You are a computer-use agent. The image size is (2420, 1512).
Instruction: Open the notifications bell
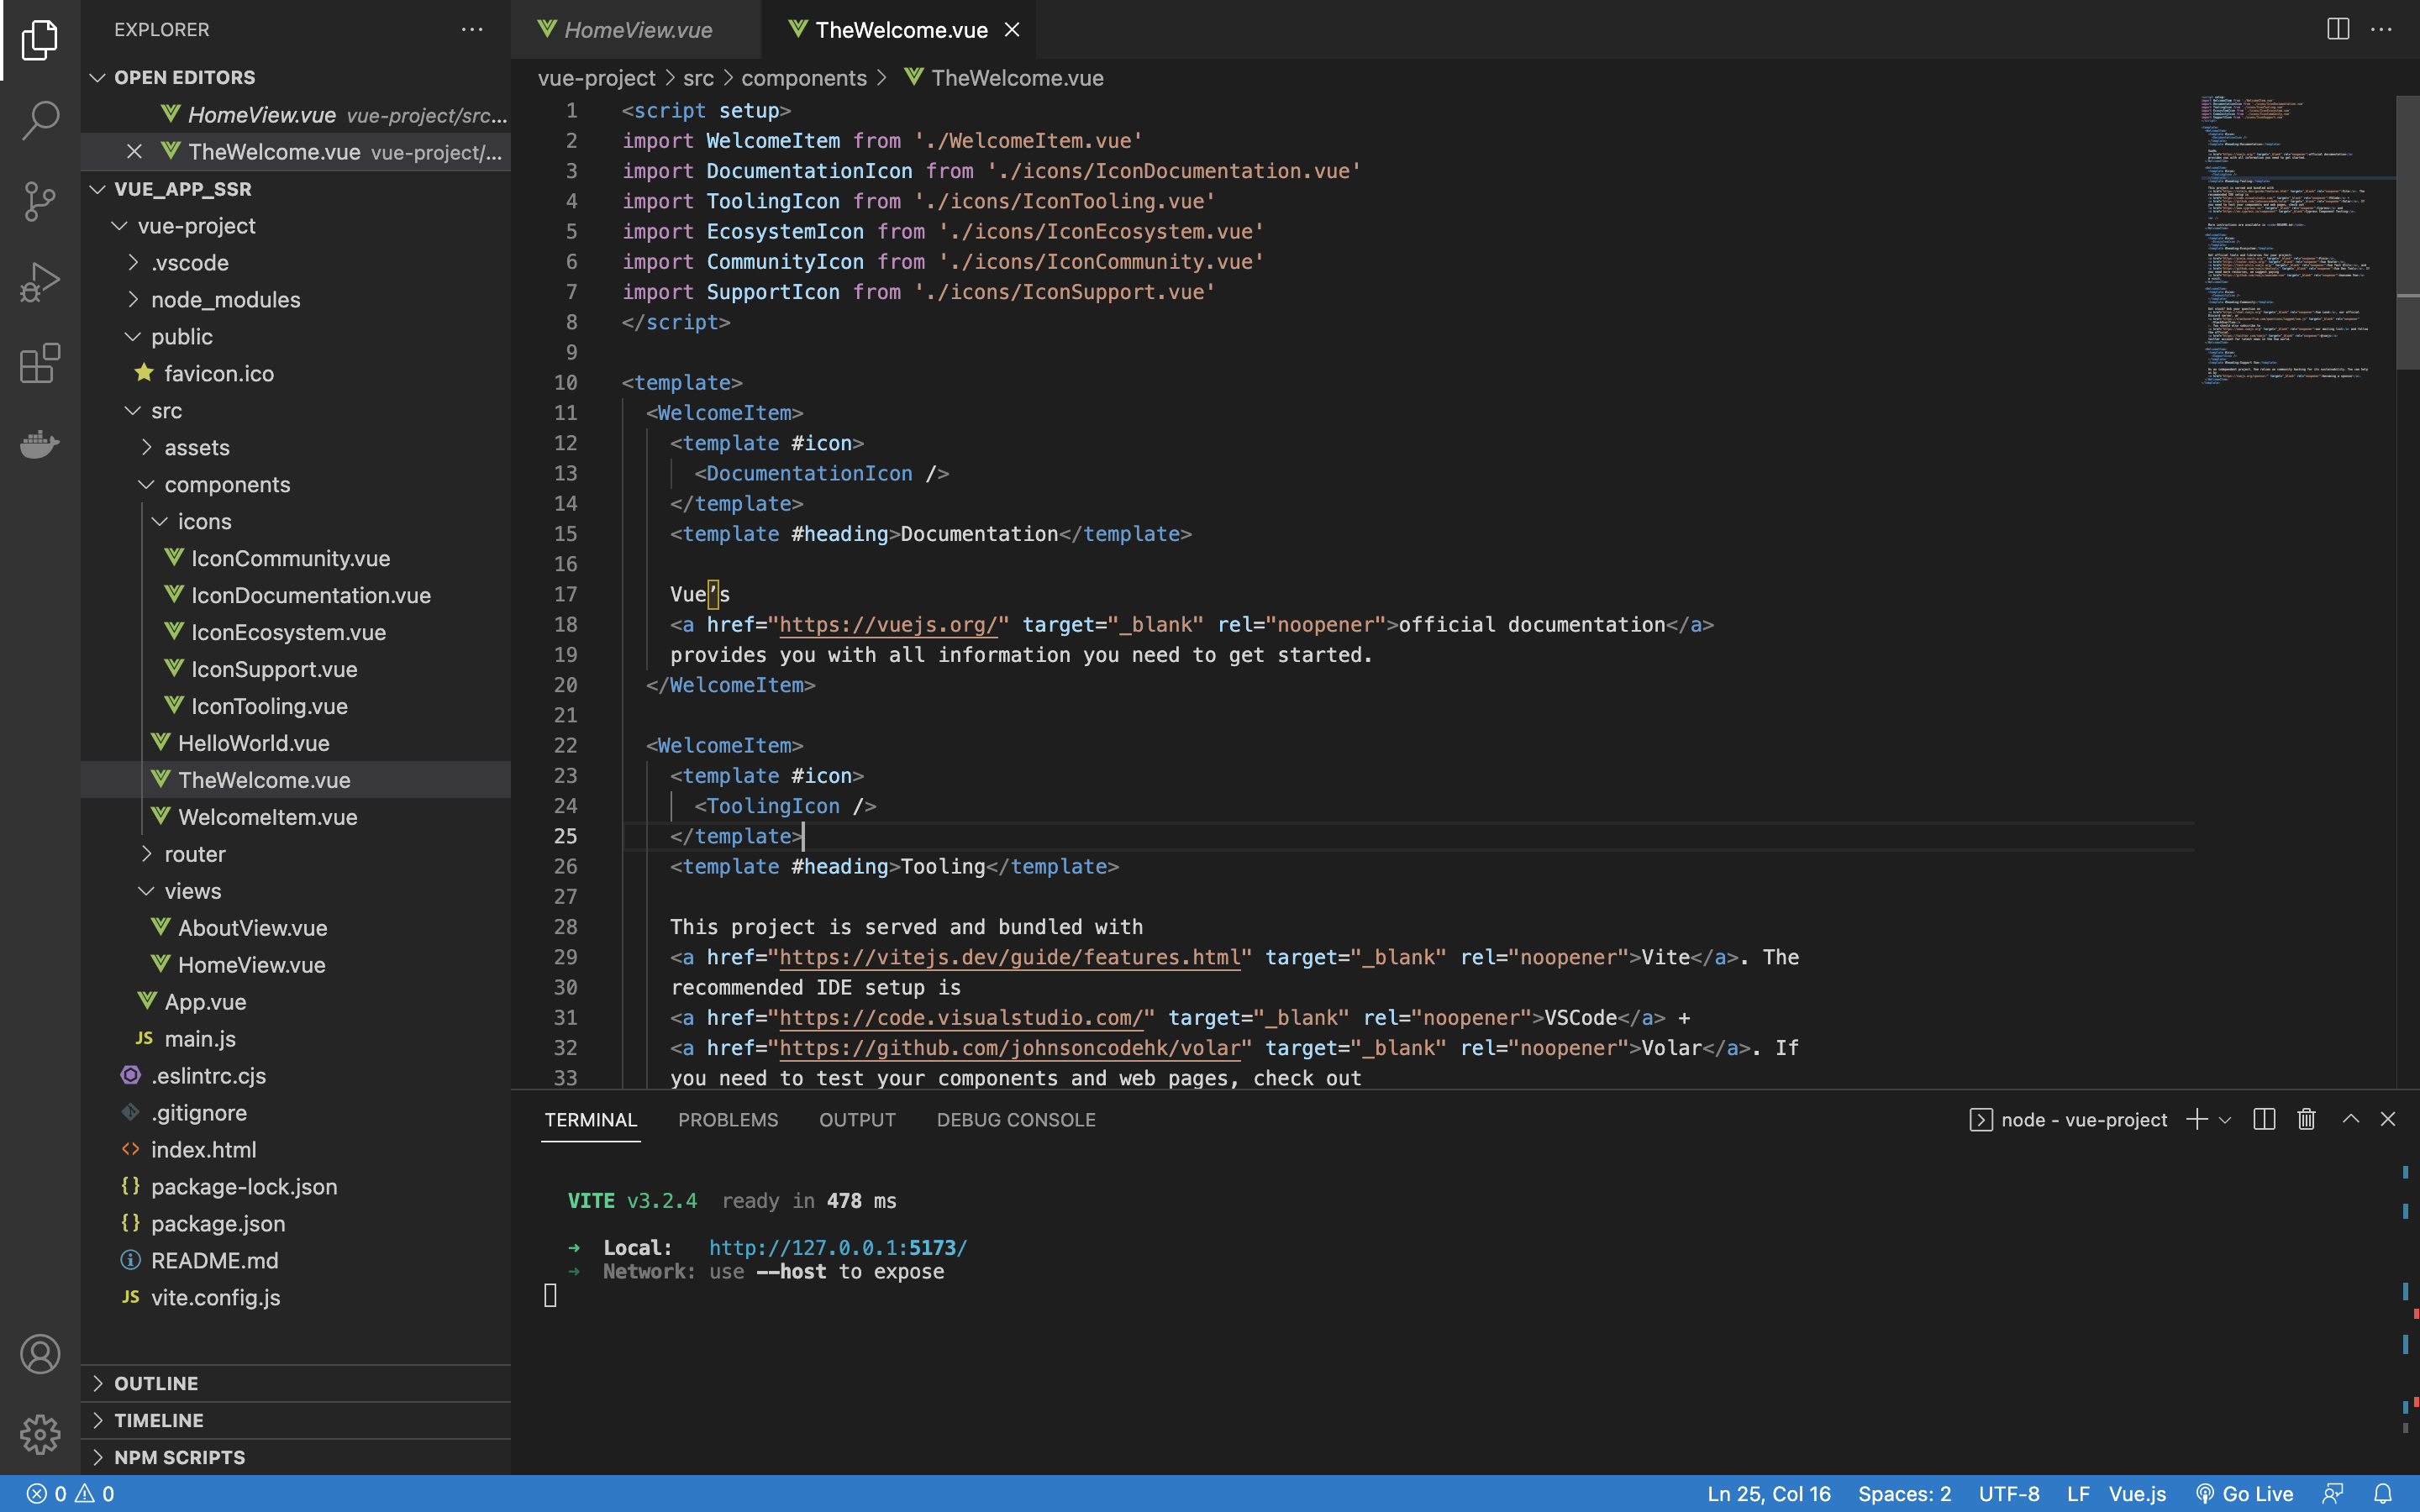2383,1493
